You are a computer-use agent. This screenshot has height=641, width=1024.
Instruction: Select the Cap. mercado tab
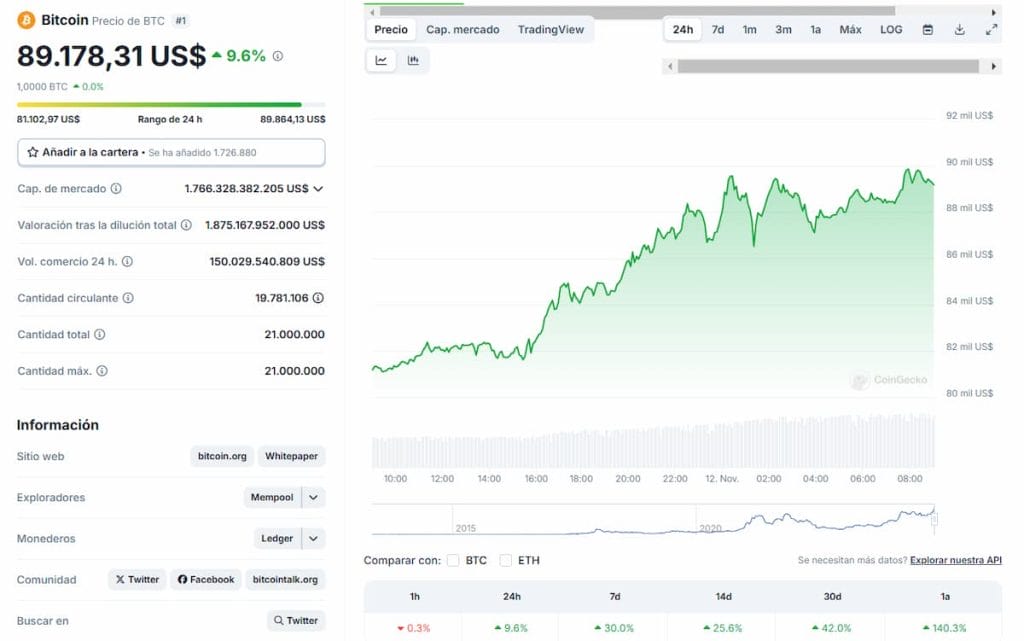point(462,30)
